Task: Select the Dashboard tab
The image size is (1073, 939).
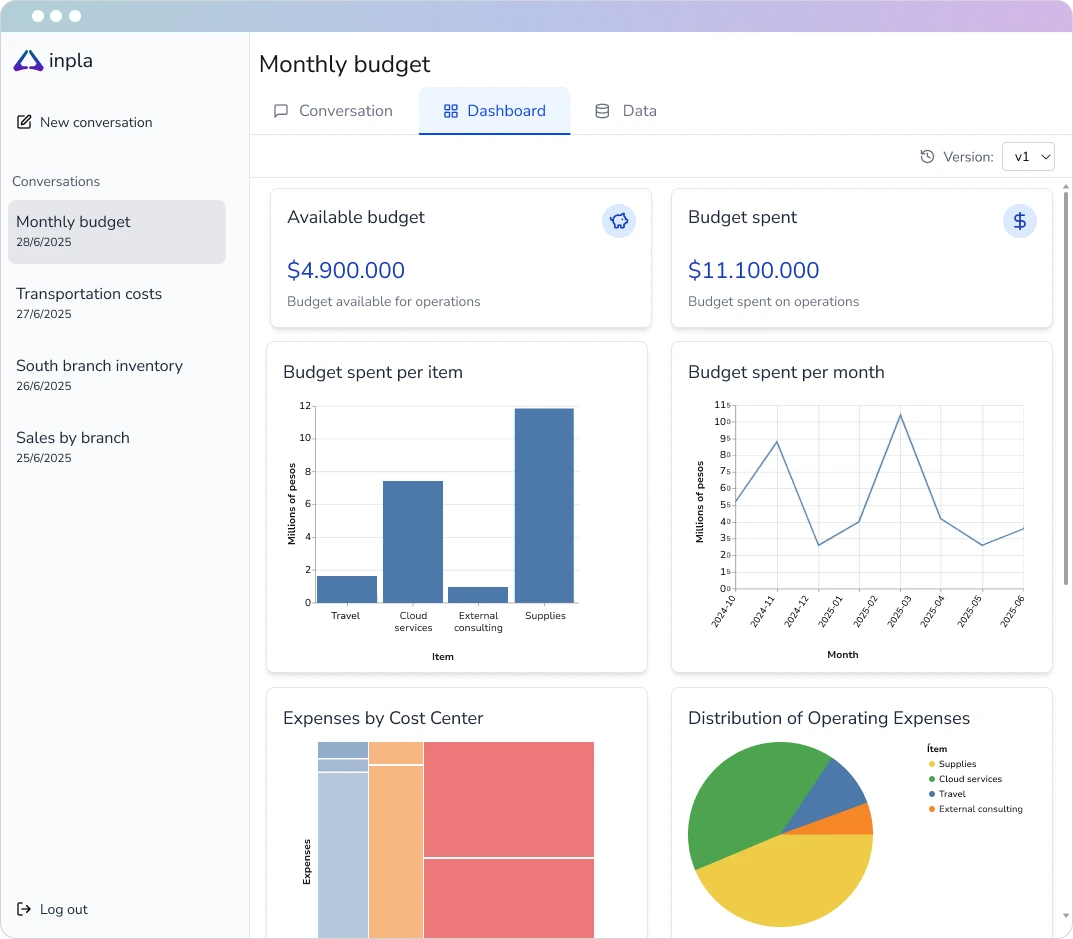Action: [x=494, y=111]
